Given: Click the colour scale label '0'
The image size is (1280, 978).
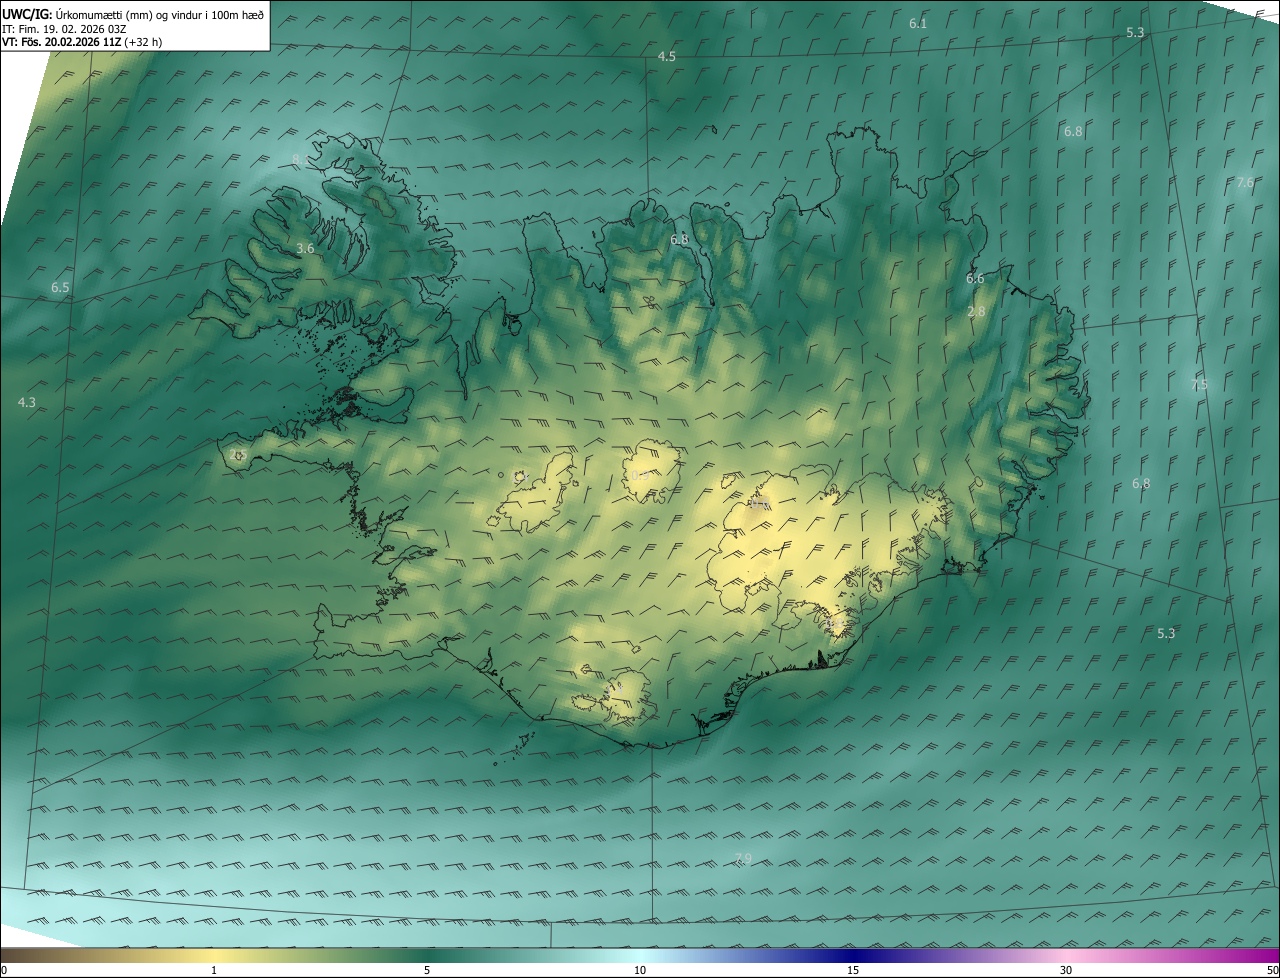Looking at the screenshot, I should (4, 971).
